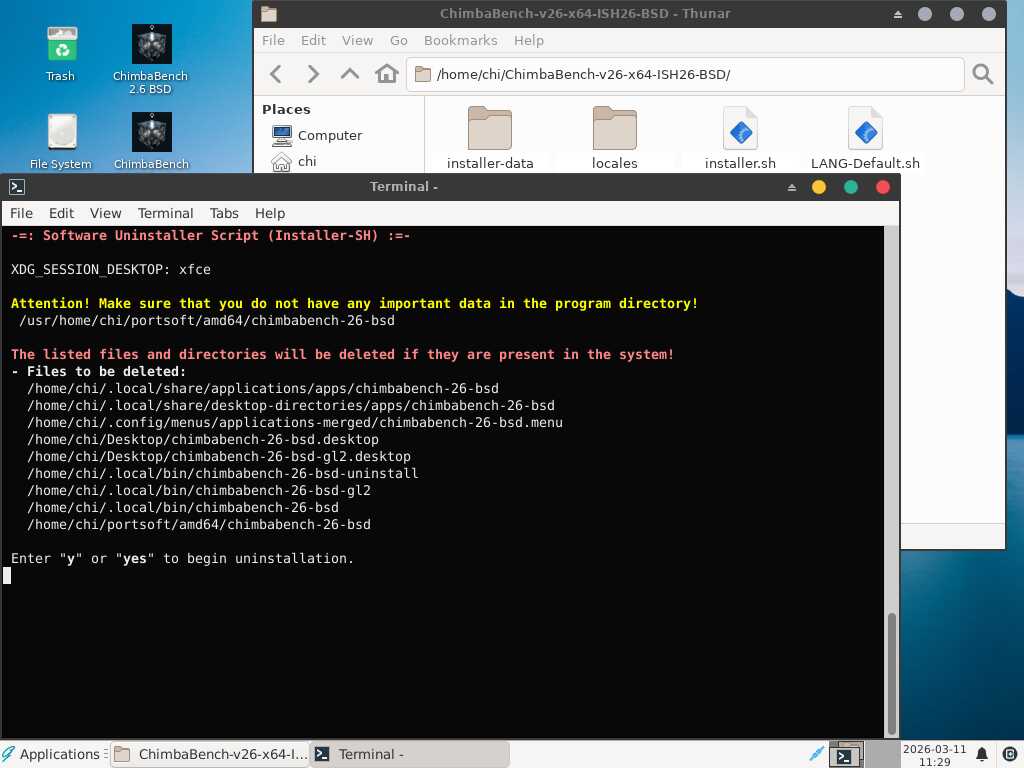Switch to ChimbaBench-v26-x64 Thunar taskbar button
The width and height of the screenshot is (1024, 768).
tap(210, 754)
